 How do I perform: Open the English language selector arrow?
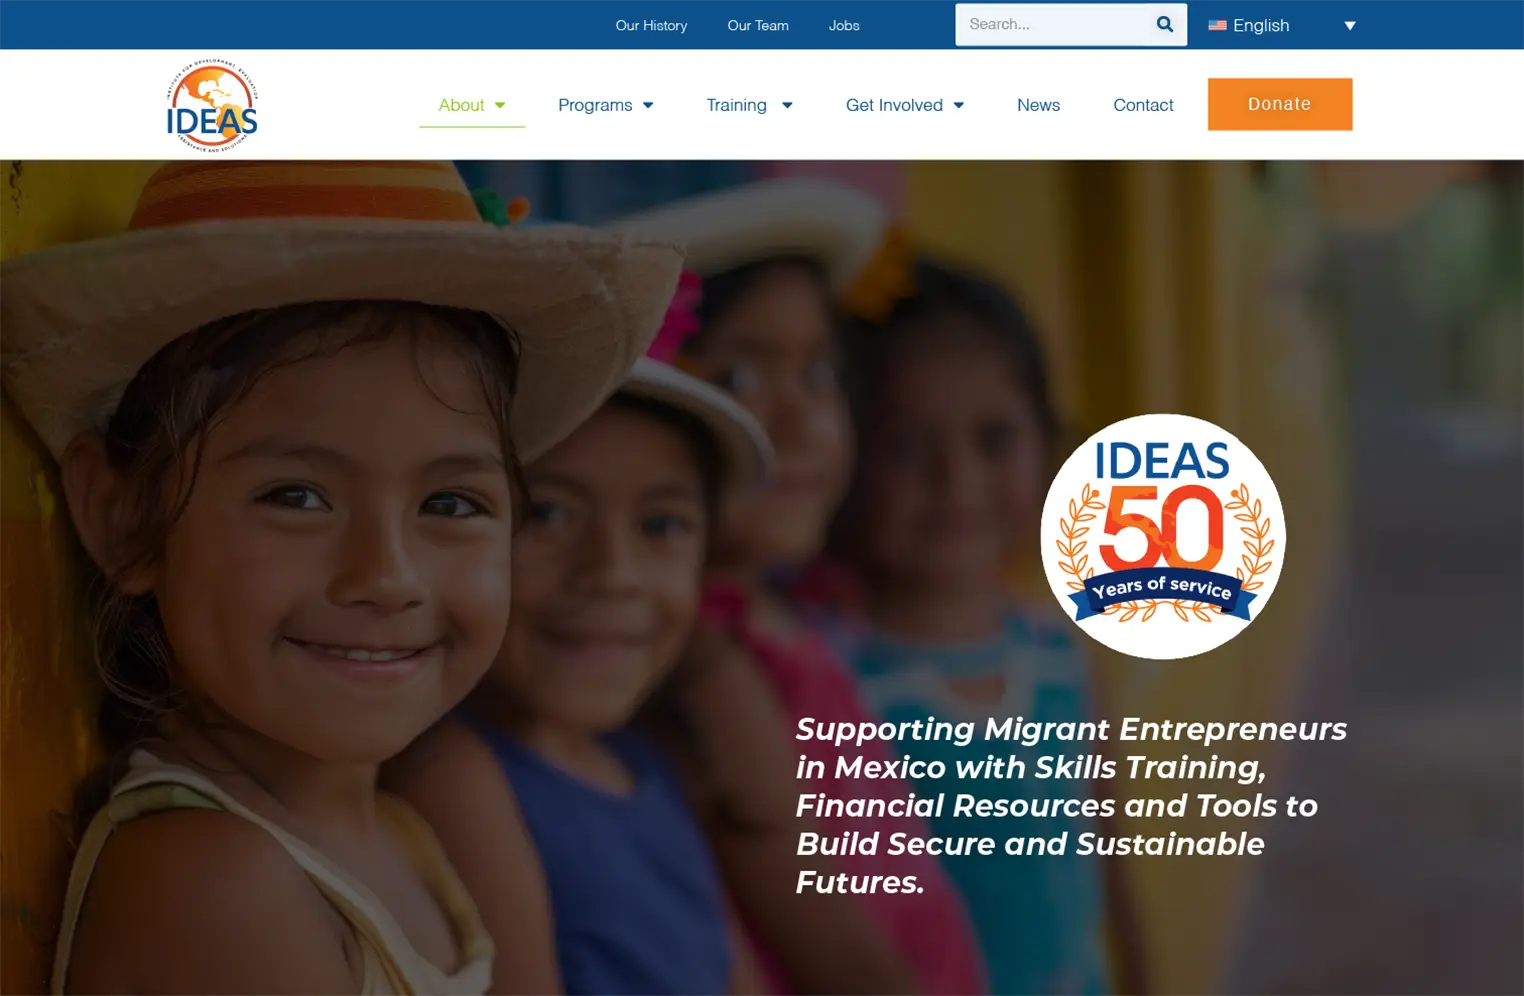(1350, 26)
